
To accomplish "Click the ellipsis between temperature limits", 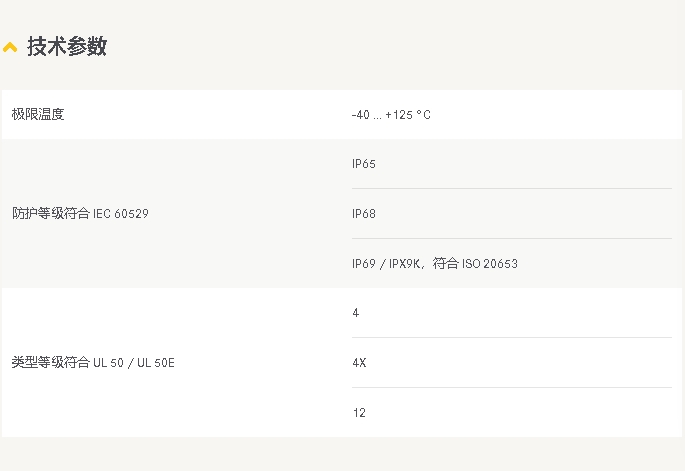I will point(376,116).
